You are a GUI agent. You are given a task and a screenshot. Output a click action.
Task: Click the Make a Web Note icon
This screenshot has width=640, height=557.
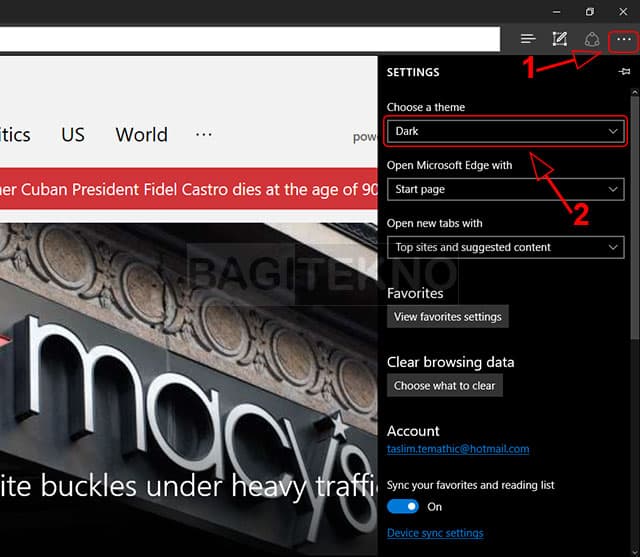coord(560,39)
